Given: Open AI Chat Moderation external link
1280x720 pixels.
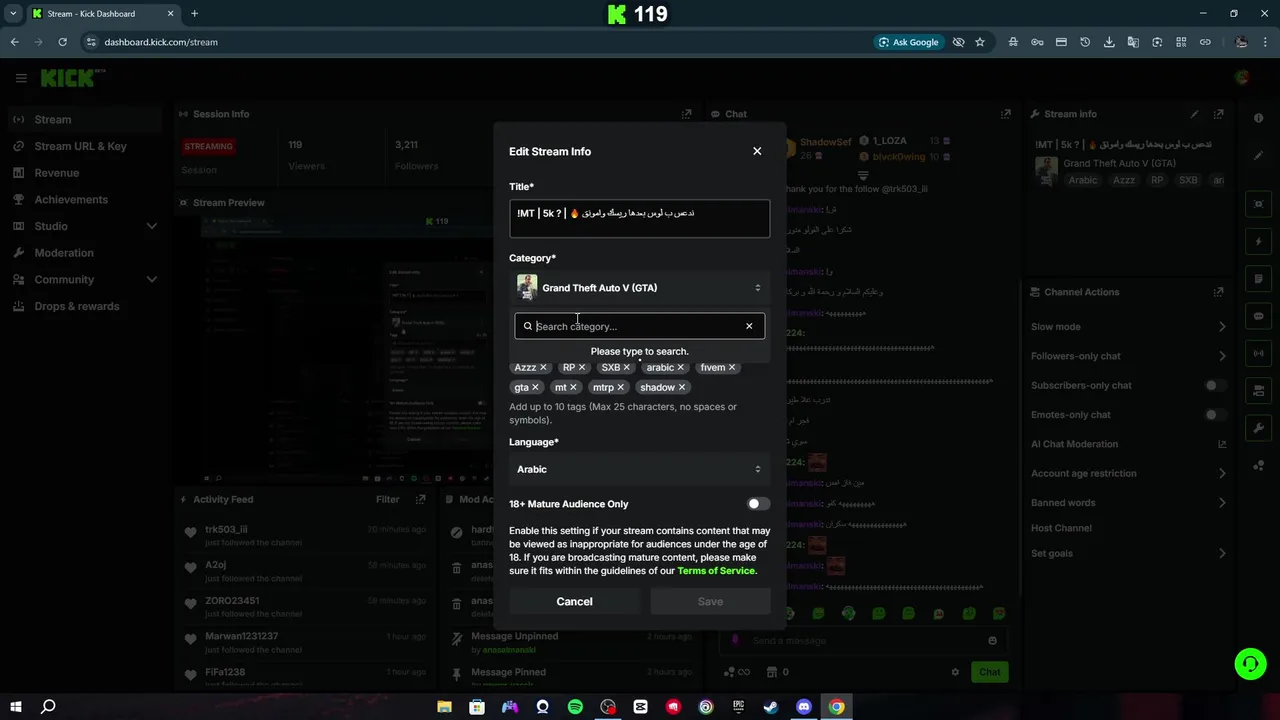Looking at the screenshot, I should (x=1221, y=444).
